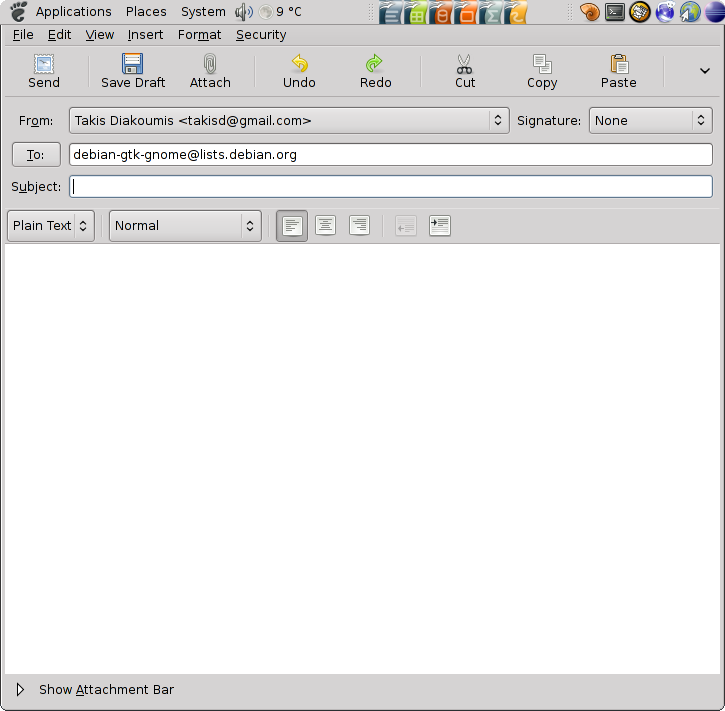Open the Applications panel menu
The image size is (725, 711).
click(x=74, y=12)
